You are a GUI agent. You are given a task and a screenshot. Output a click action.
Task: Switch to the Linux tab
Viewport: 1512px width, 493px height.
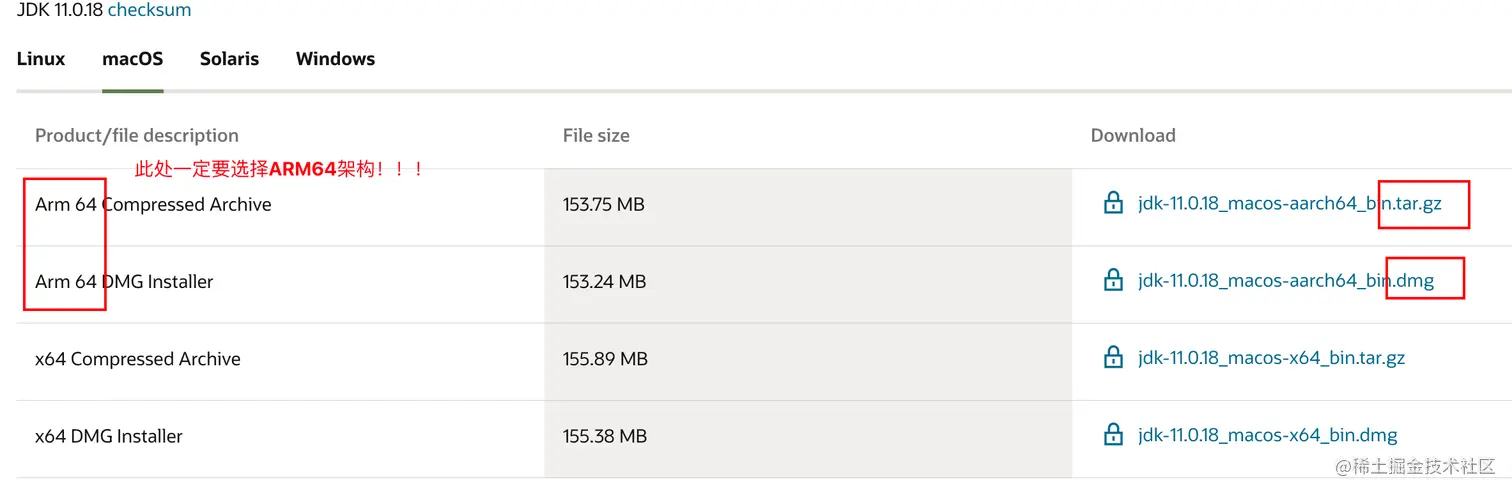click(x=41, y=59)
